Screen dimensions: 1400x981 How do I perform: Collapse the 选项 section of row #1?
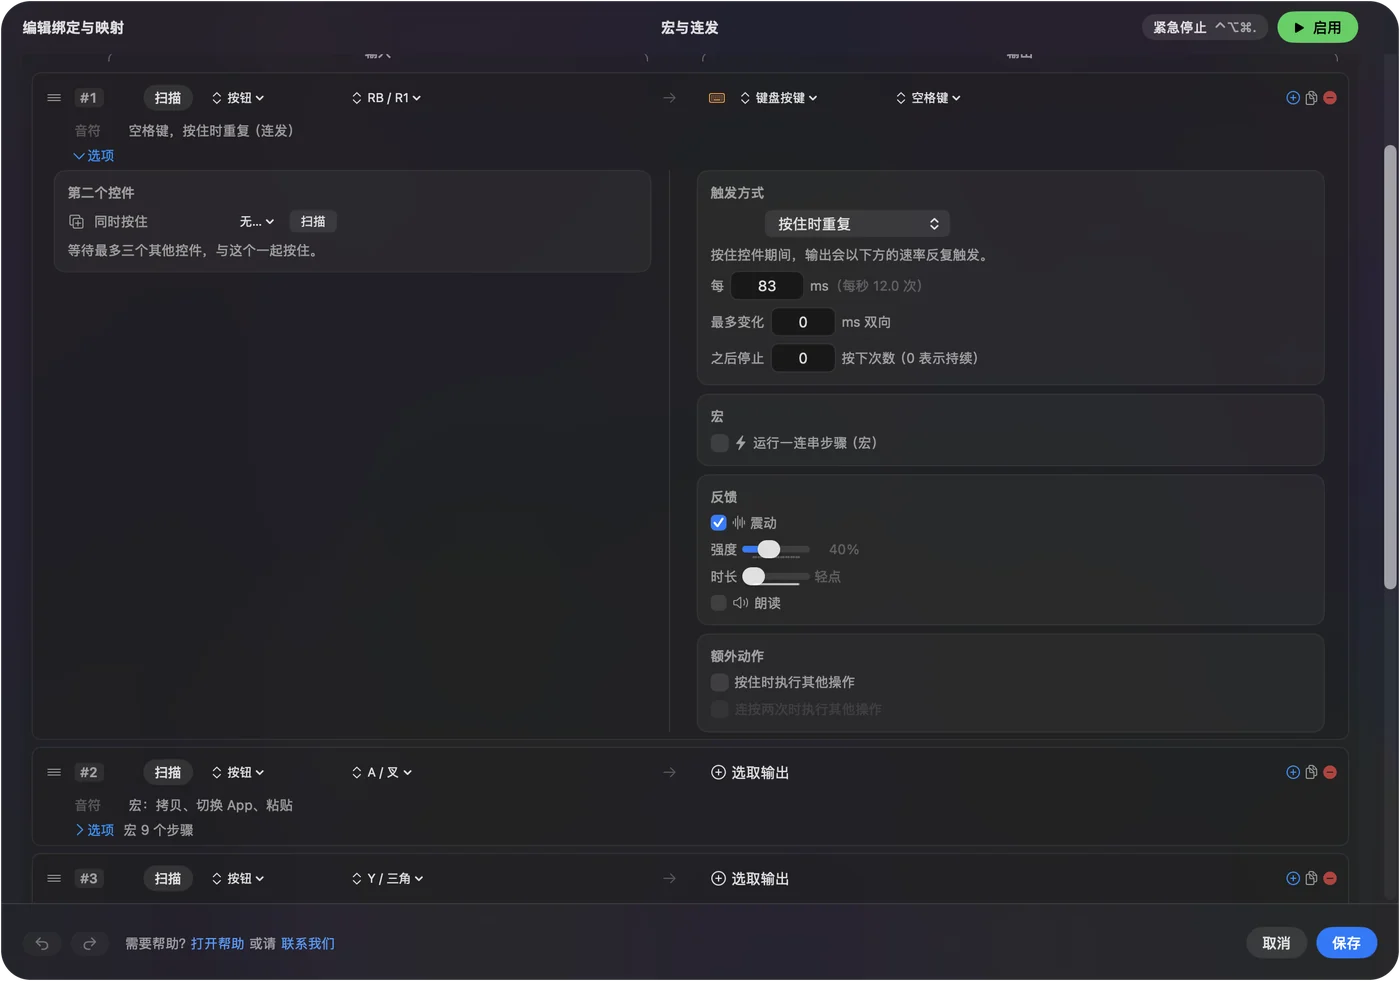point(94,156)
